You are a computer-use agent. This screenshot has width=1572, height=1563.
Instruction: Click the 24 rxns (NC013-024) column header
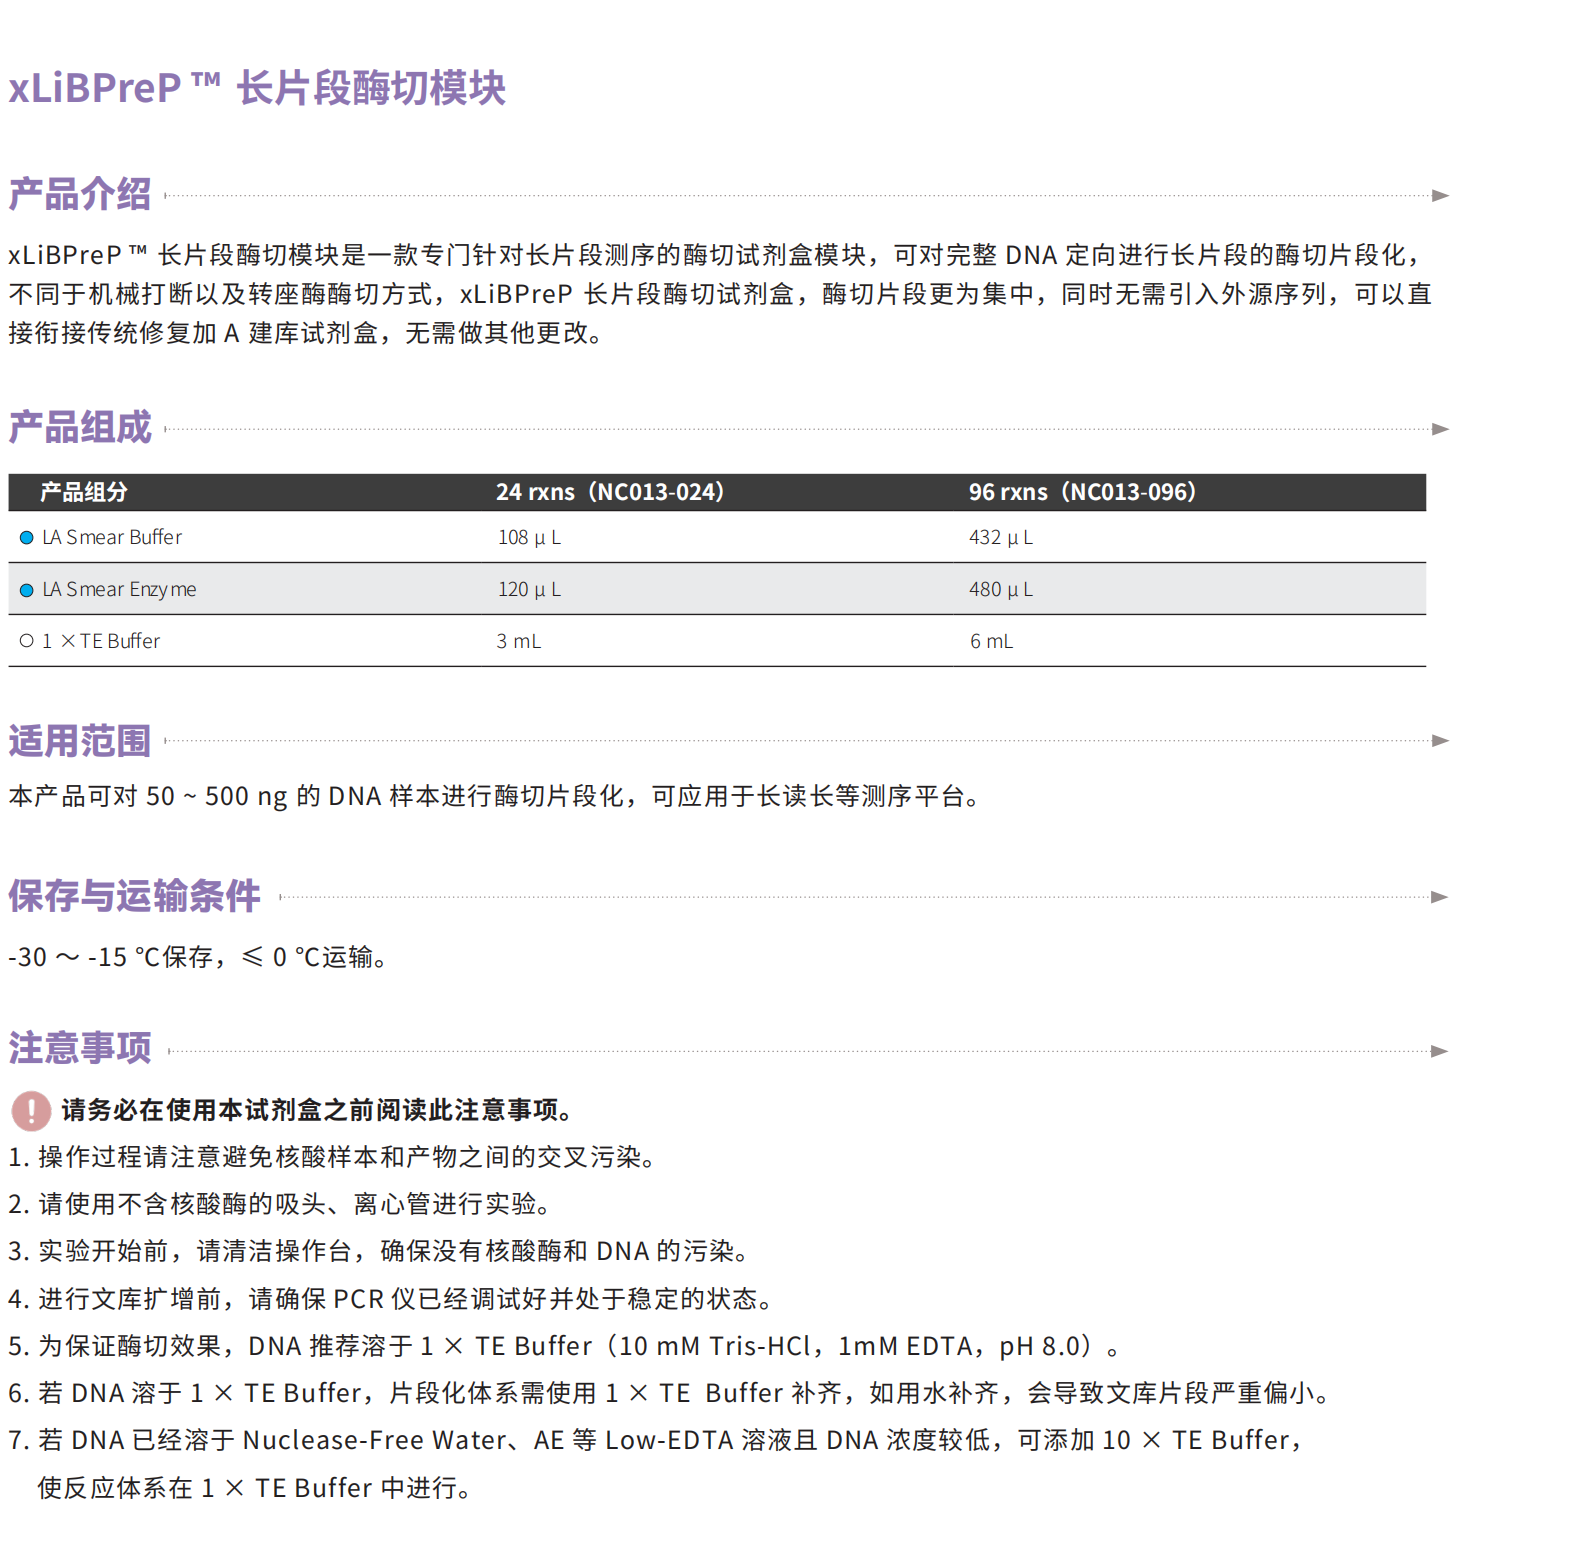coord(610,492)
